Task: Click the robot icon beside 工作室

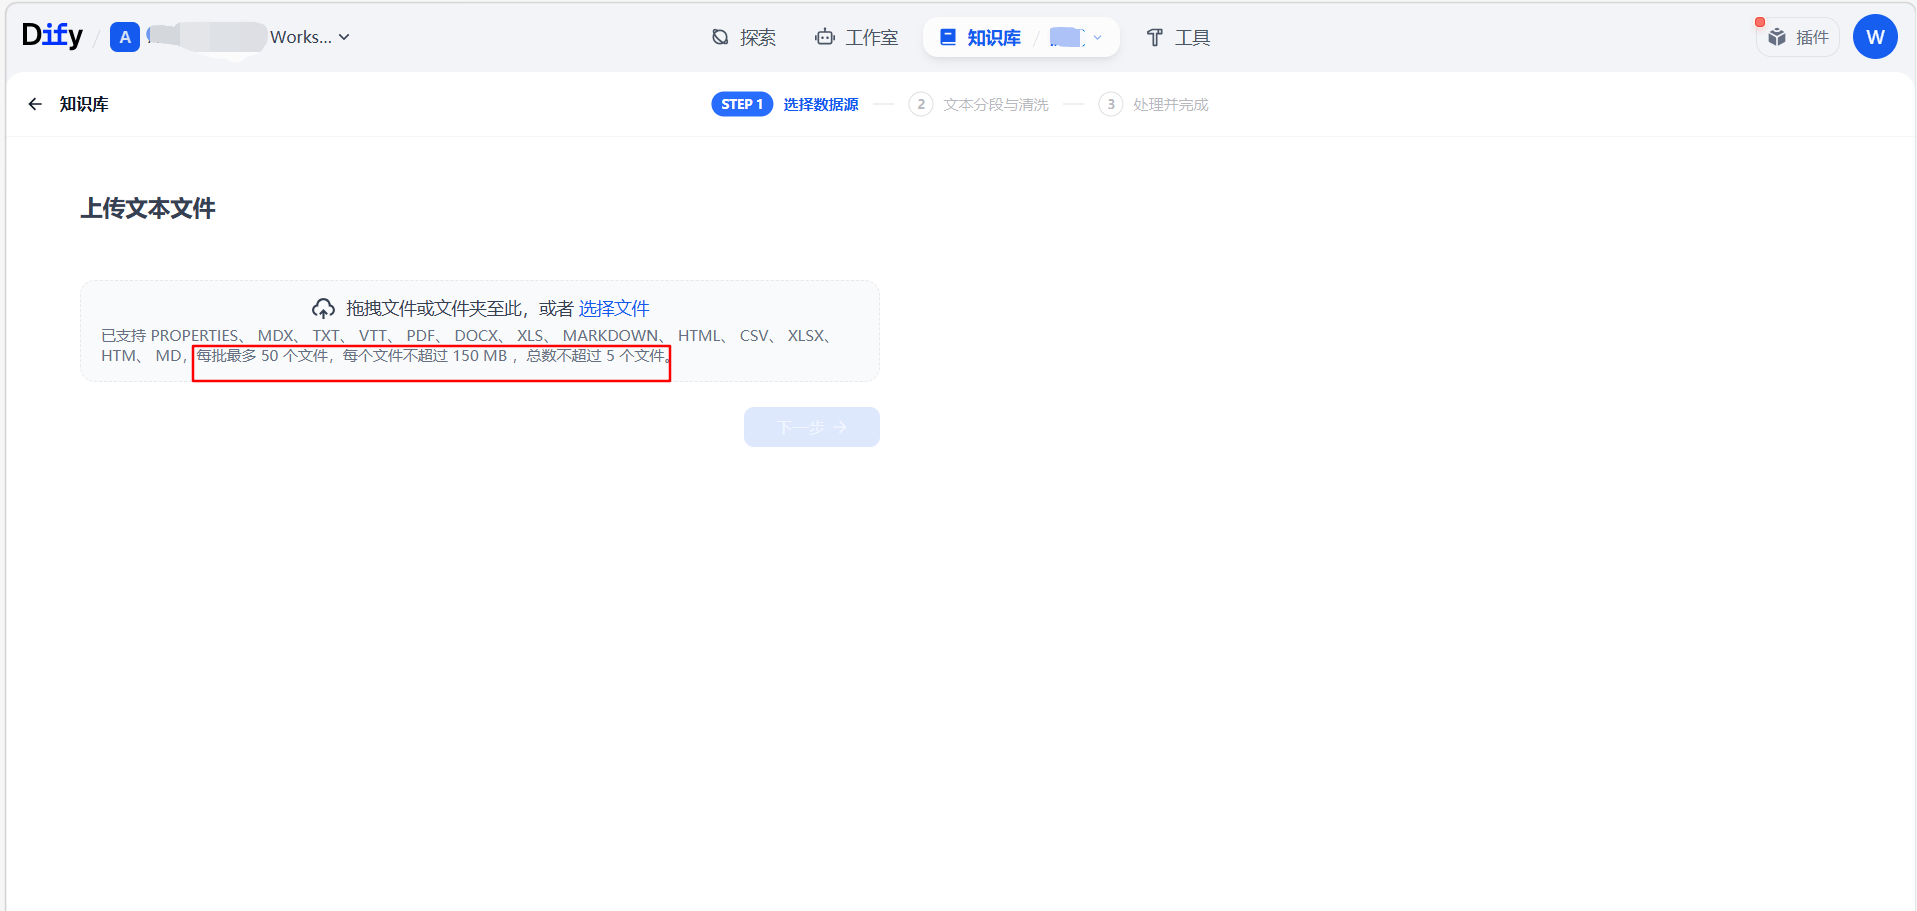Action: click(x=825, y=37)
